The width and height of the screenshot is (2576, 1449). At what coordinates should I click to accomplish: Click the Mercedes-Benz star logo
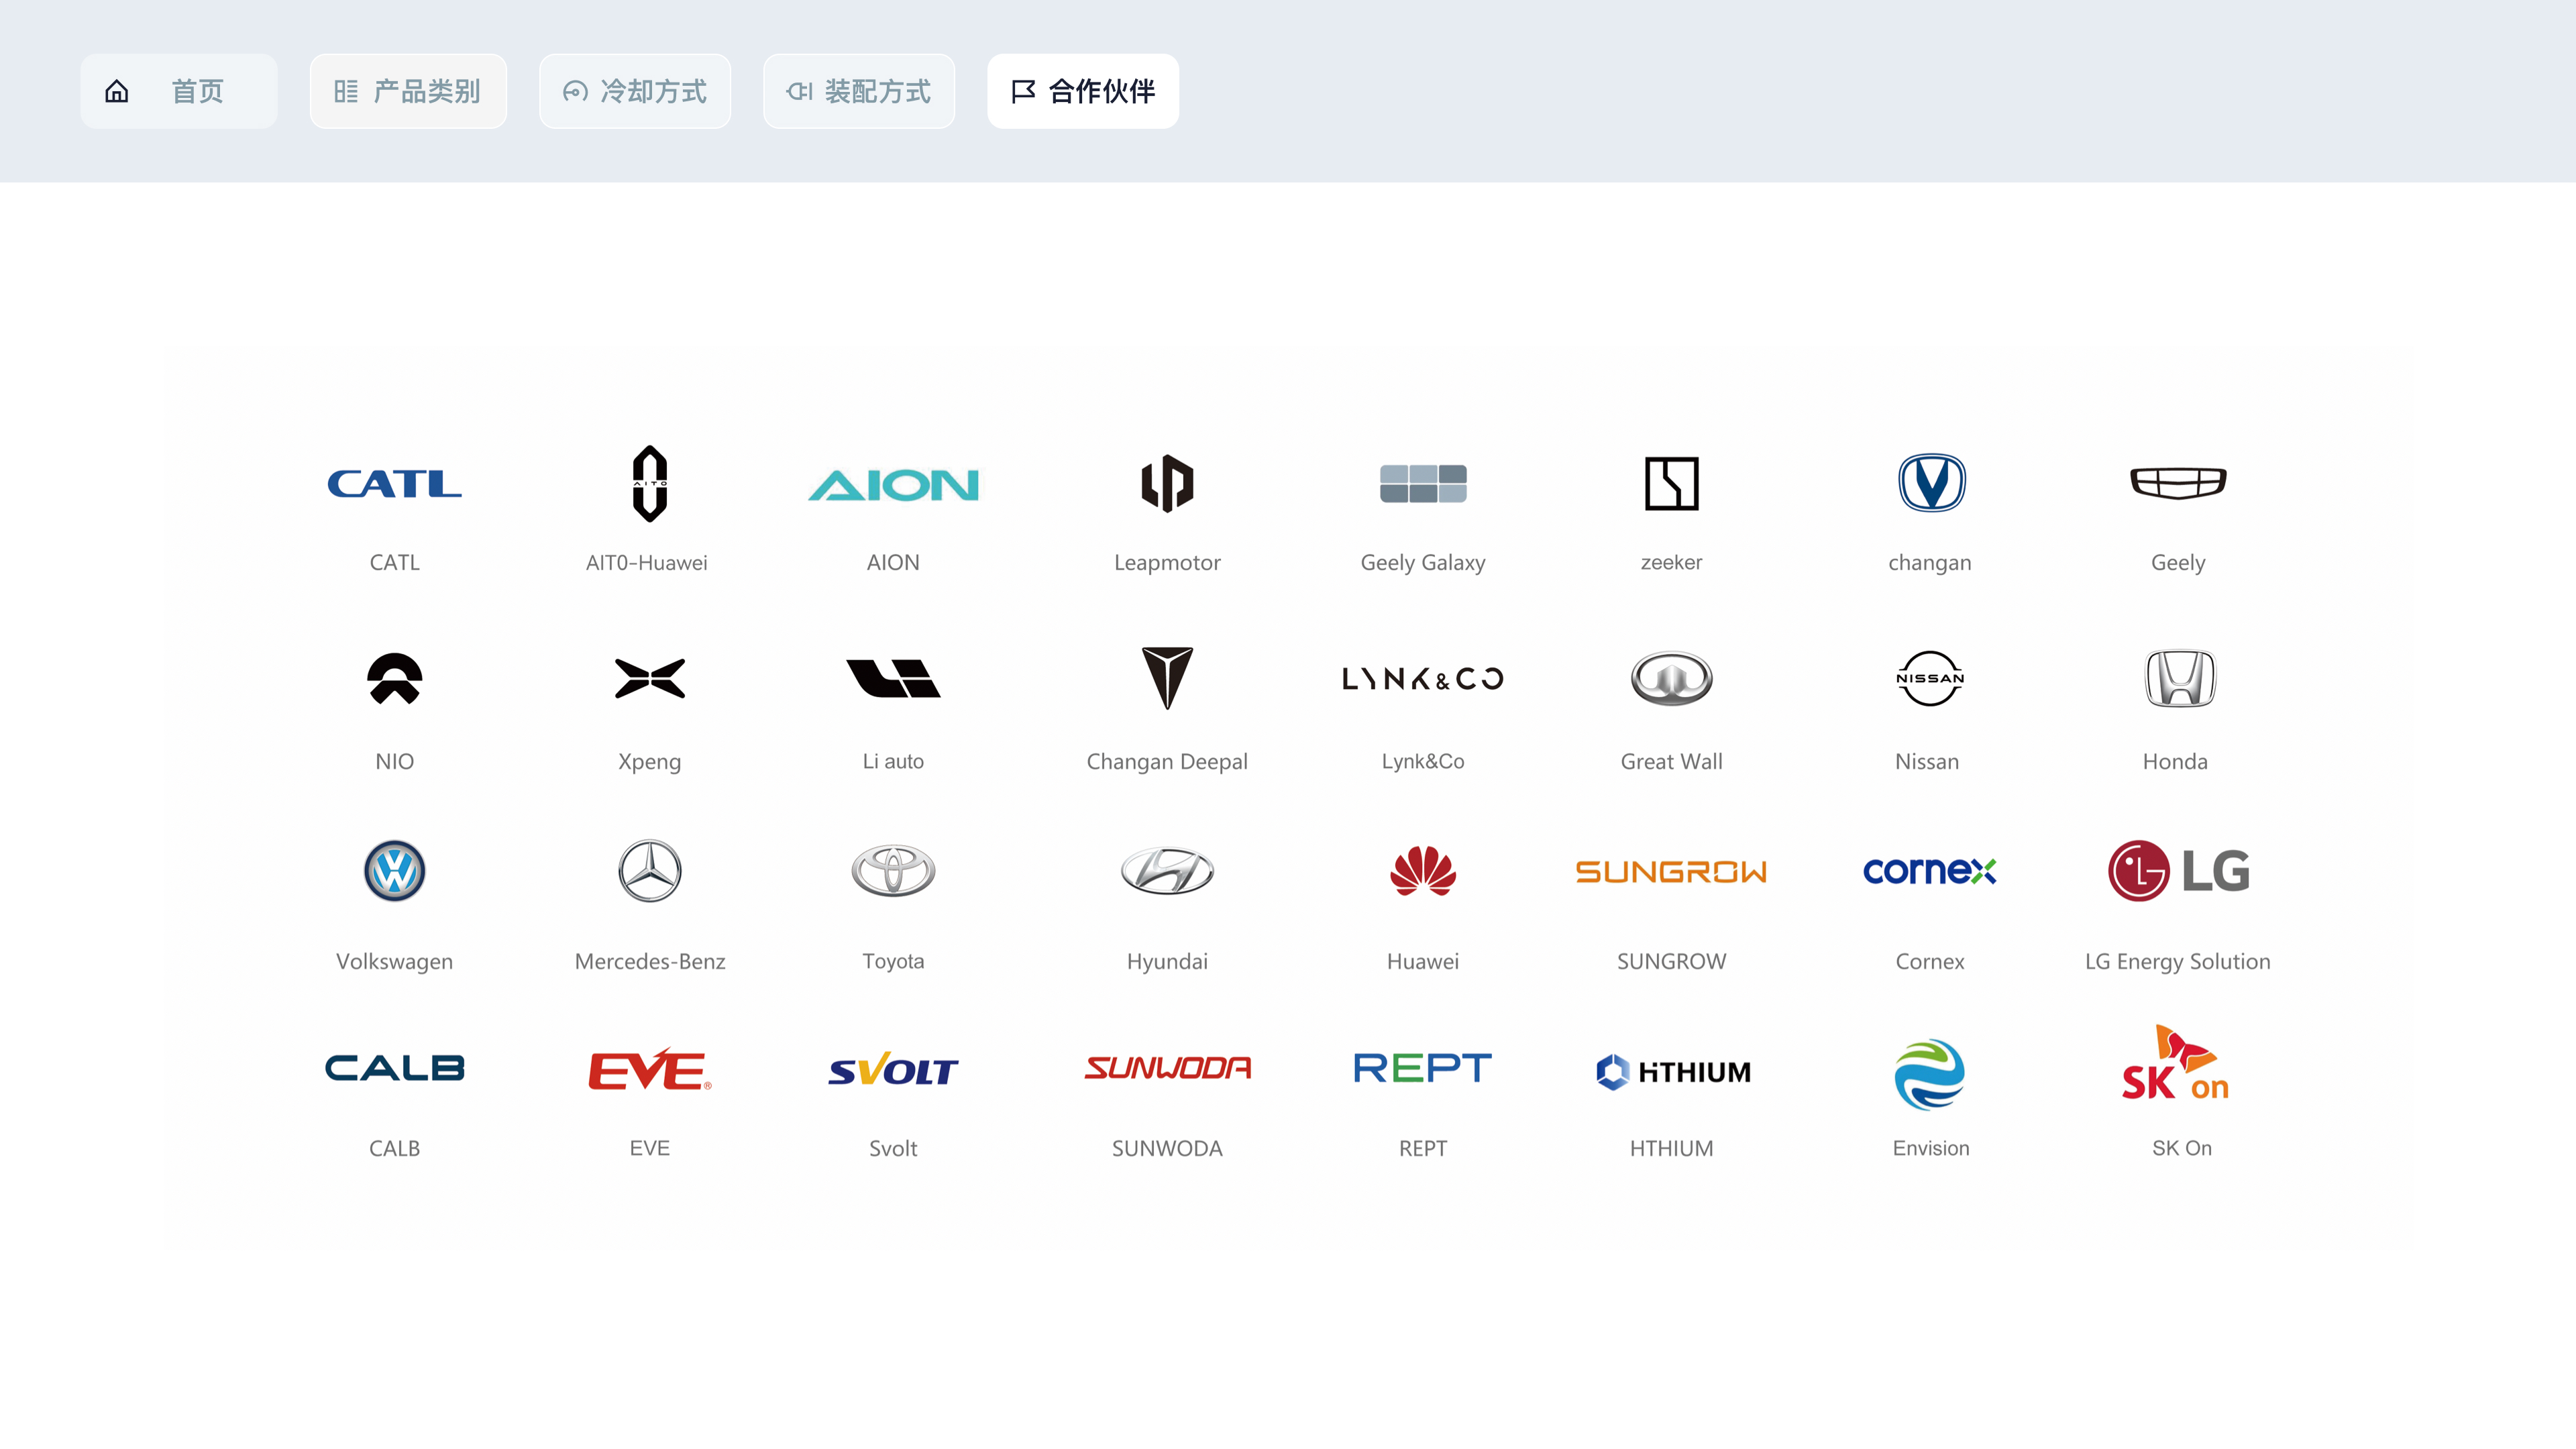click(x=650, y=871)
